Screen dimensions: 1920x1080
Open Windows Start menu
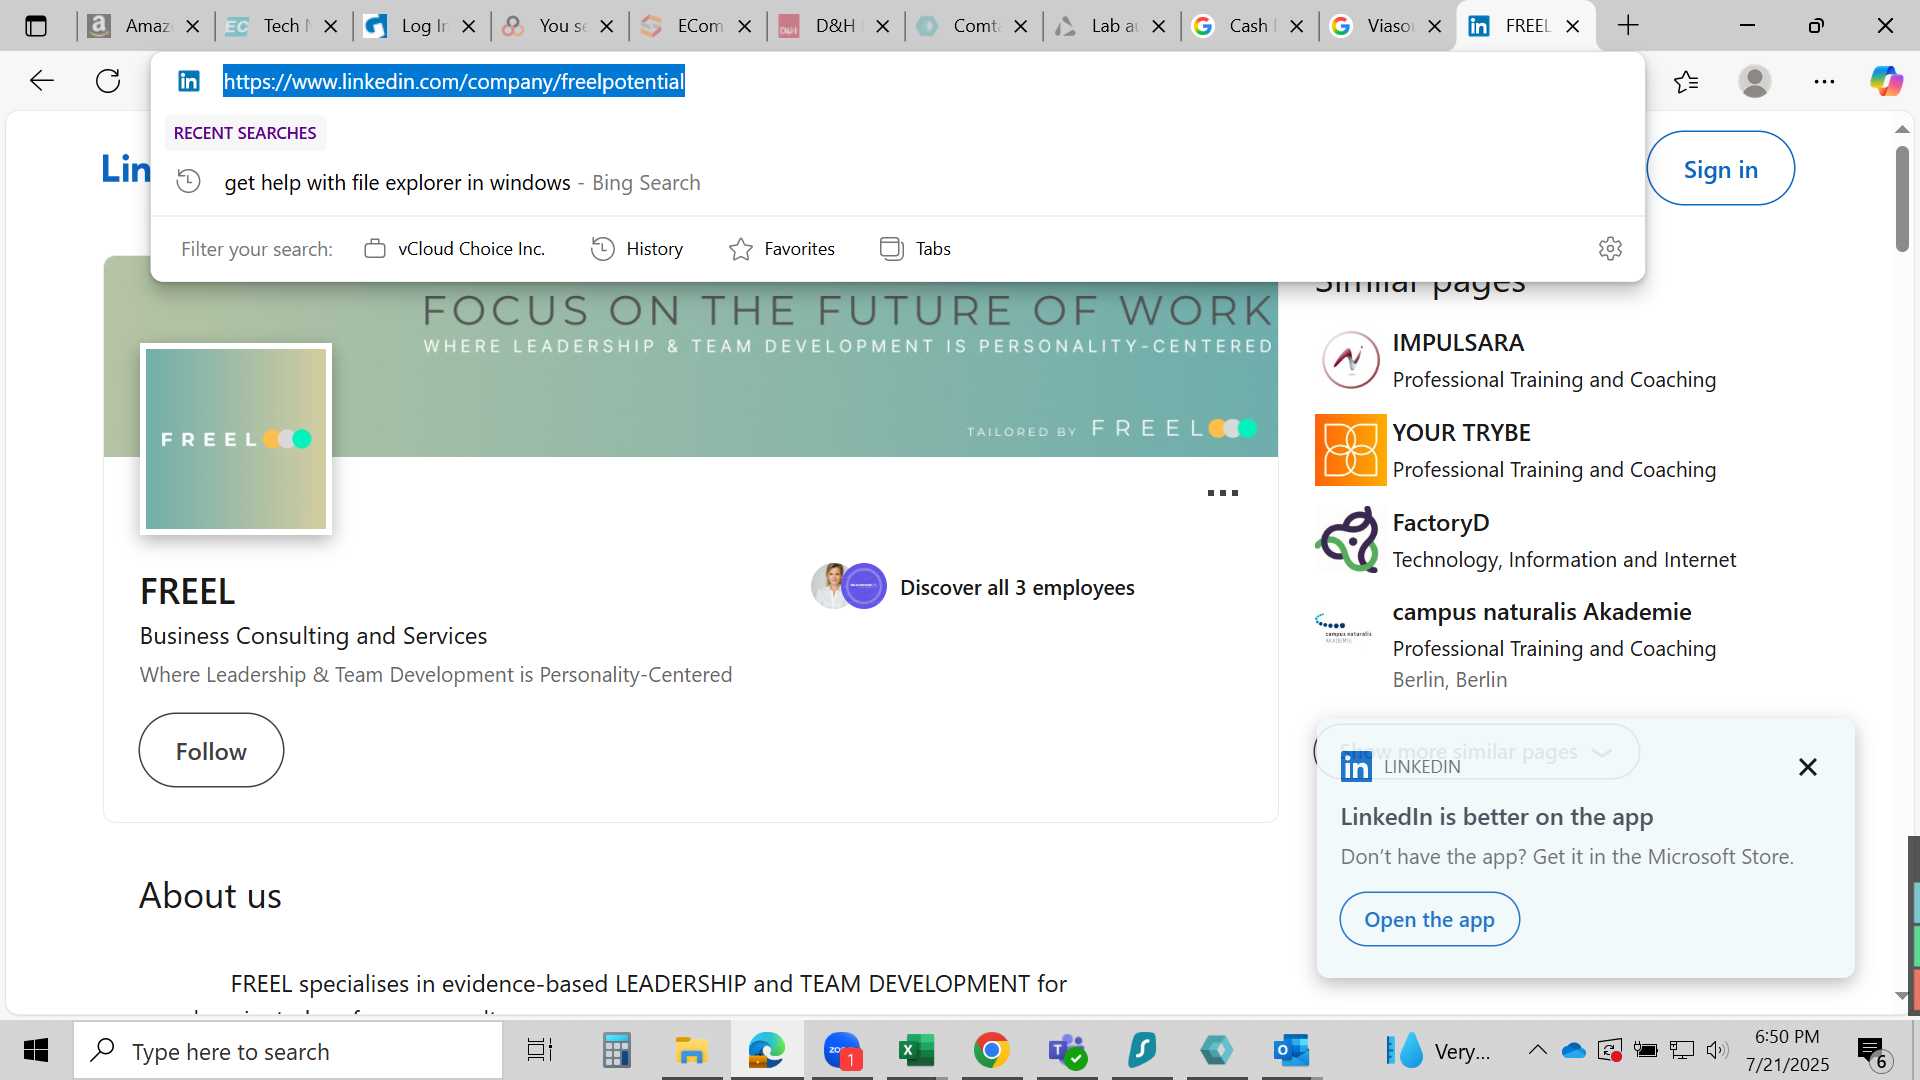(x=36, y=1051)
